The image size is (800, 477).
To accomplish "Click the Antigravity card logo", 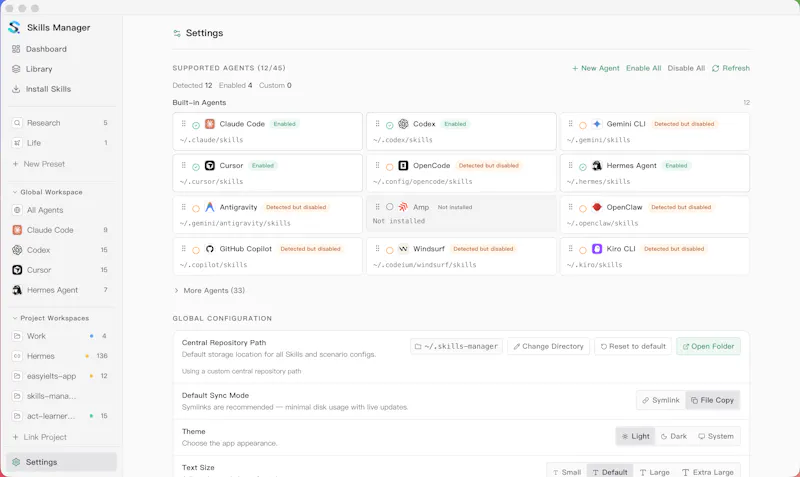I will point(210,207).
